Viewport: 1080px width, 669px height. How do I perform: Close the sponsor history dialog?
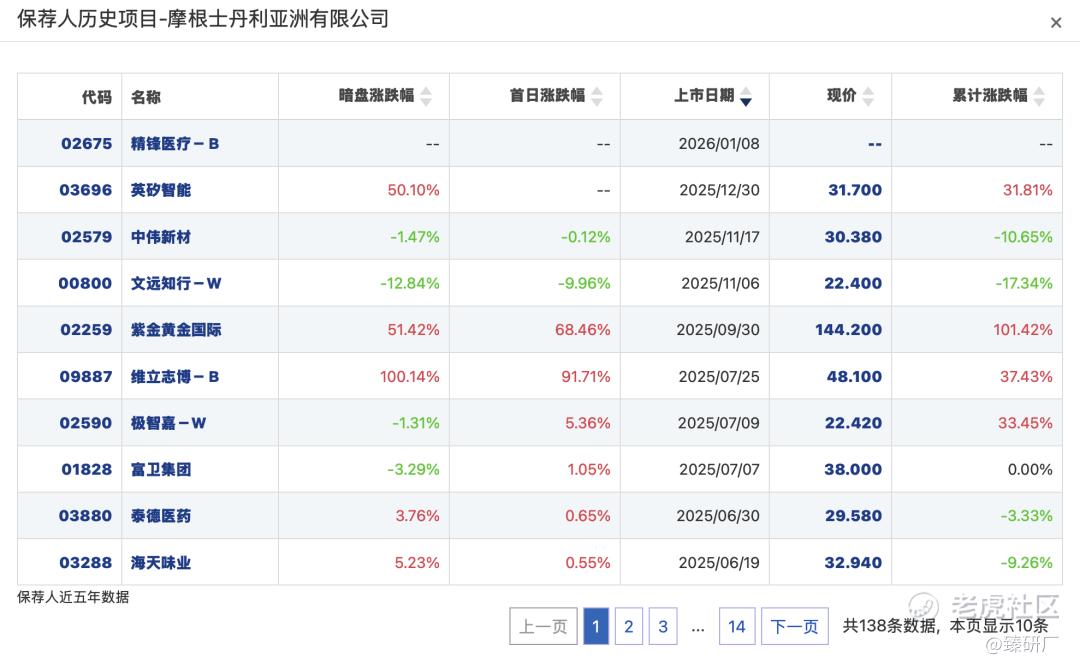(1056, 23)
